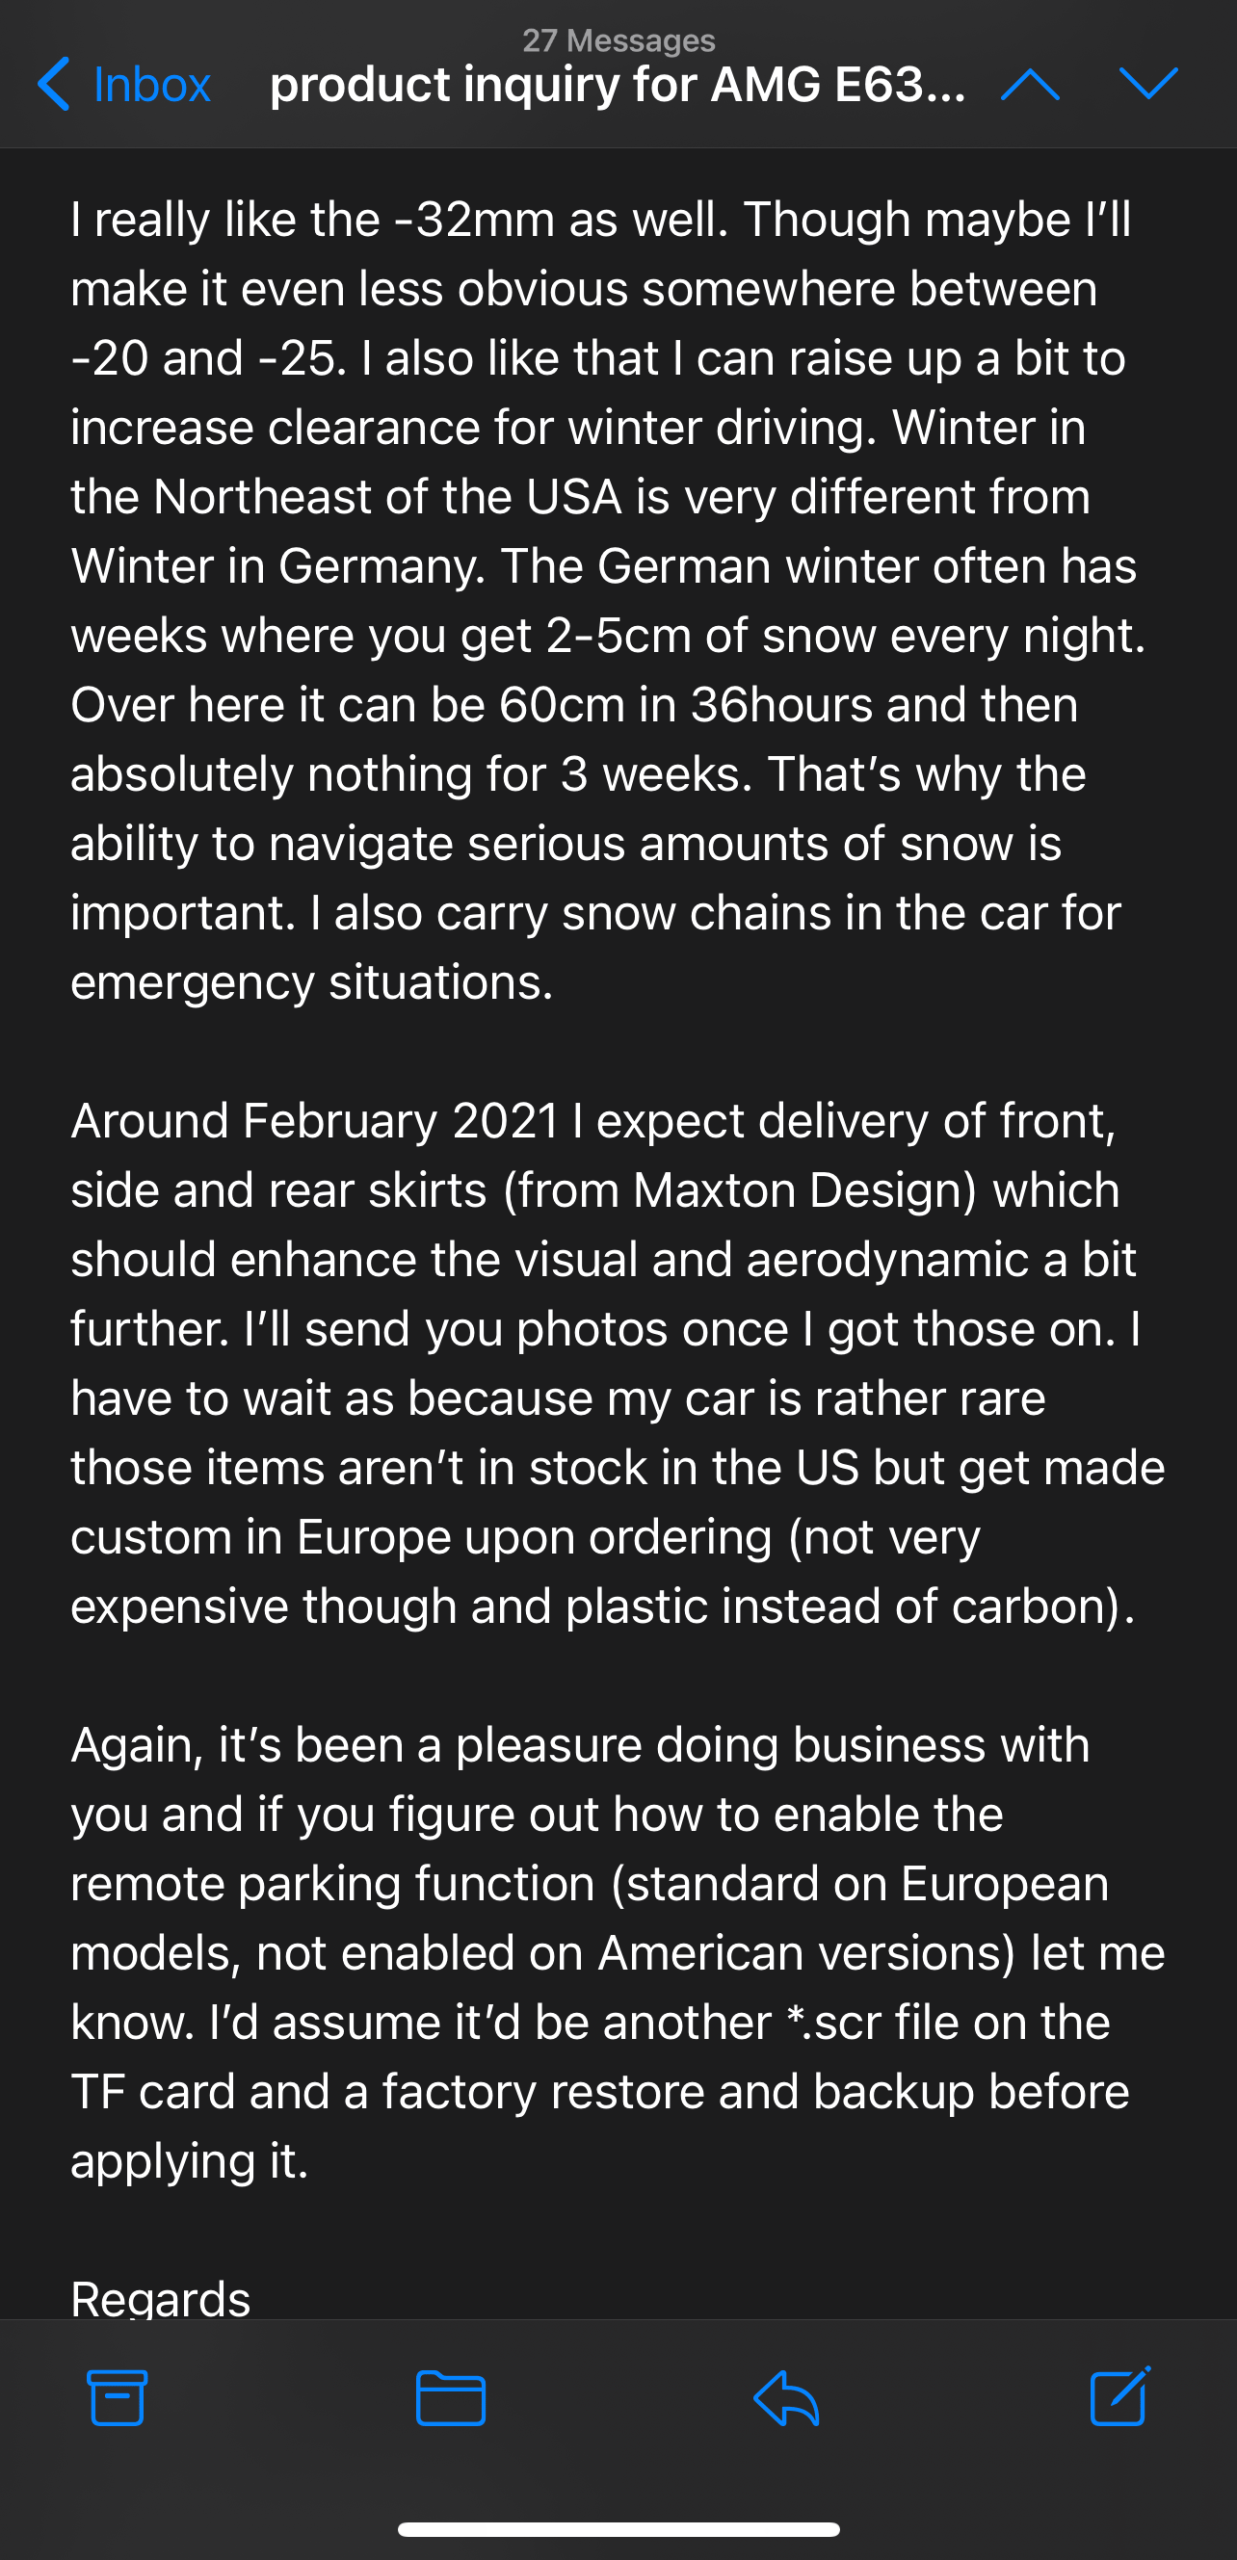Tap the 'Maxton Design' text
Image resolution: width=1237 pixels, height=2560 pixels.
(x=804, y=1190)
